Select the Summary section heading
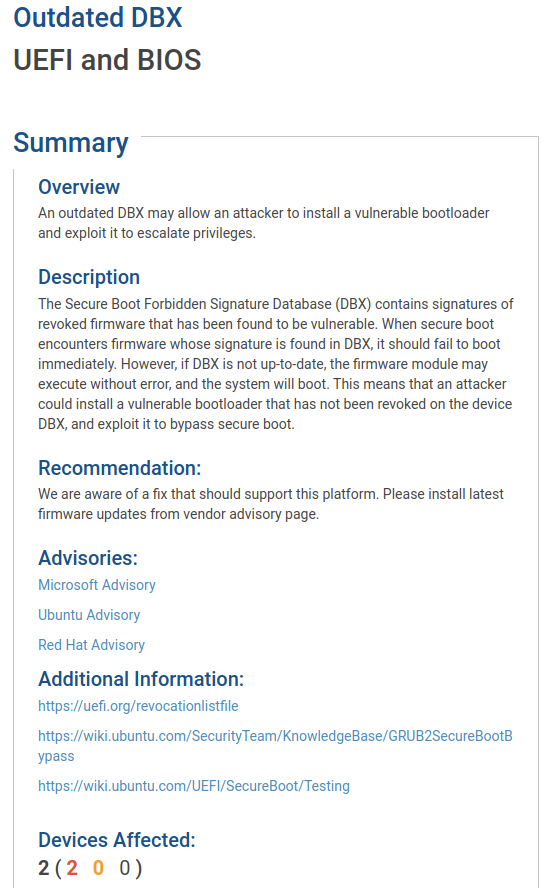548x888 pixels. tap(71, 143)
